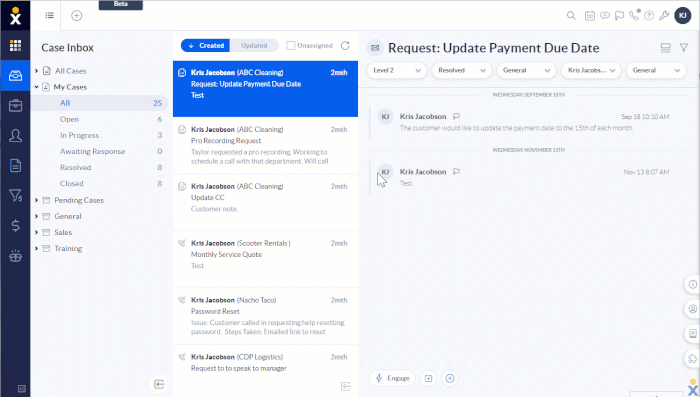Open the contacts person icon in the sidebar

tap(15, 135)
